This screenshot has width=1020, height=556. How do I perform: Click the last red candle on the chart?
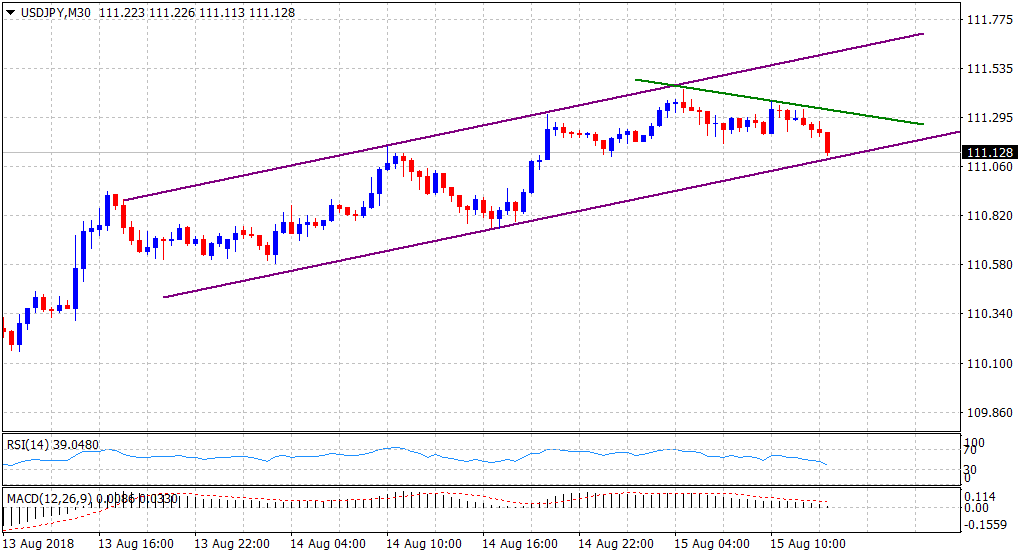[827, 142]
